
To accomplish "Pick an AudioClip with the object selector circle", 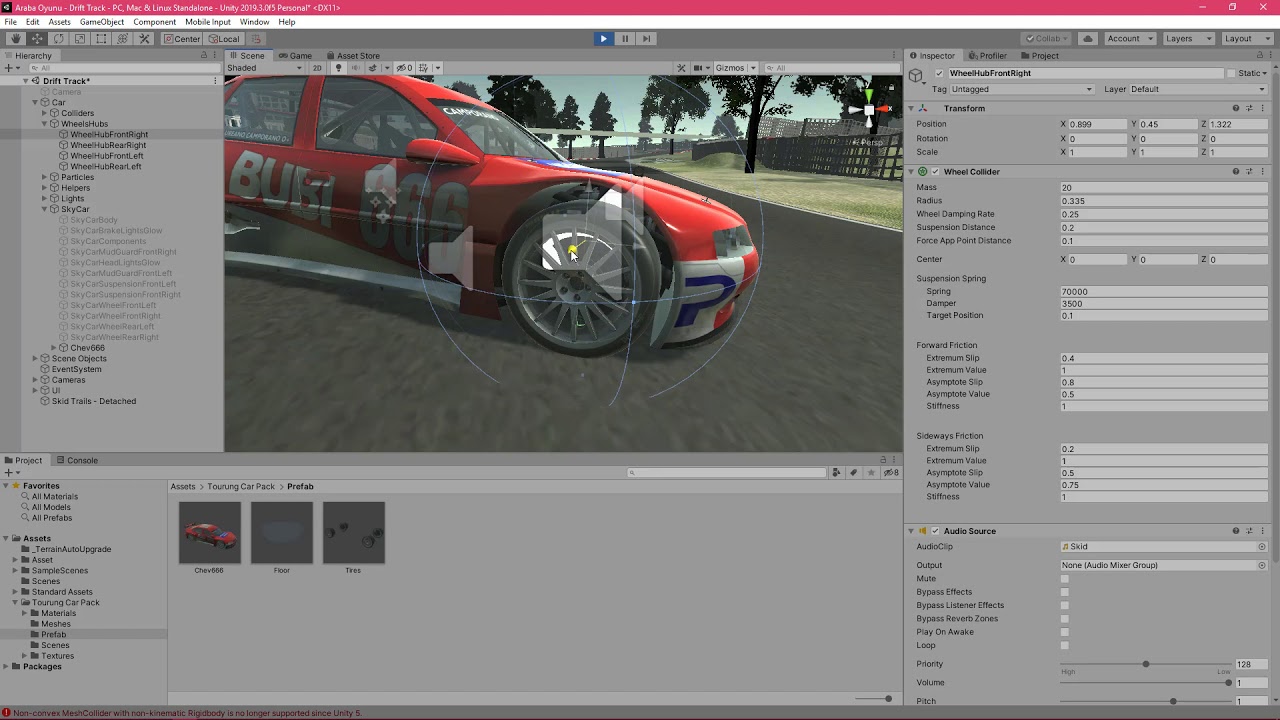I will 1262,547.
